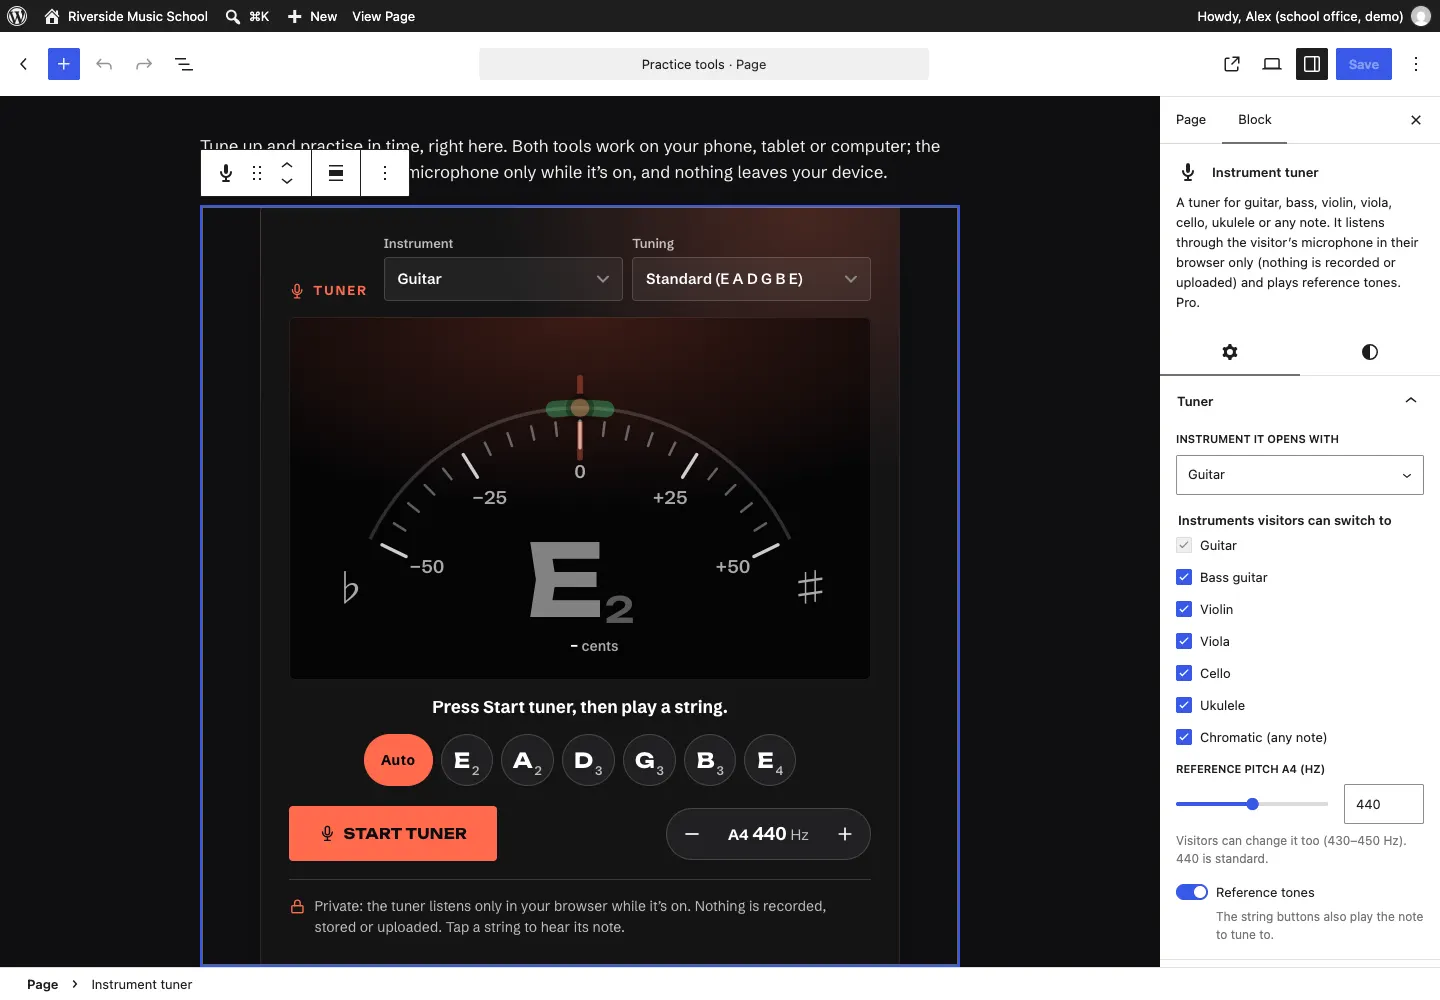Uncheck the Viola checkbox
This screenshot has height=1000, width=1440.
pos(1184,641)
